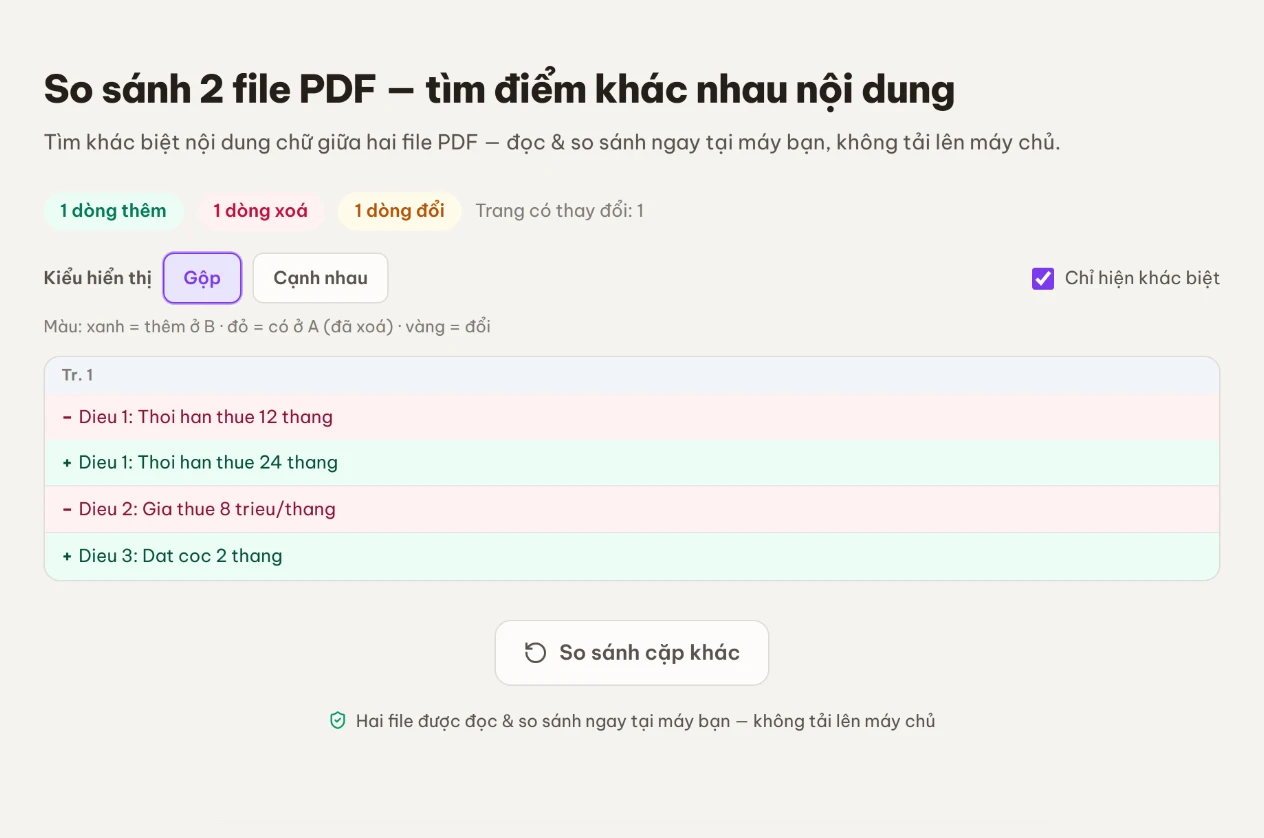Select added line Dieu 3: Dat coc 2 thang
This screenshot has height=838, width=1264.
coord(632,556)
